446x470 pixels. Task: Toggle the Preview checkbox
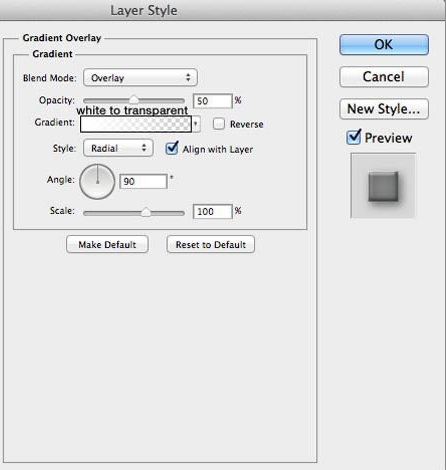pos(354,137)
